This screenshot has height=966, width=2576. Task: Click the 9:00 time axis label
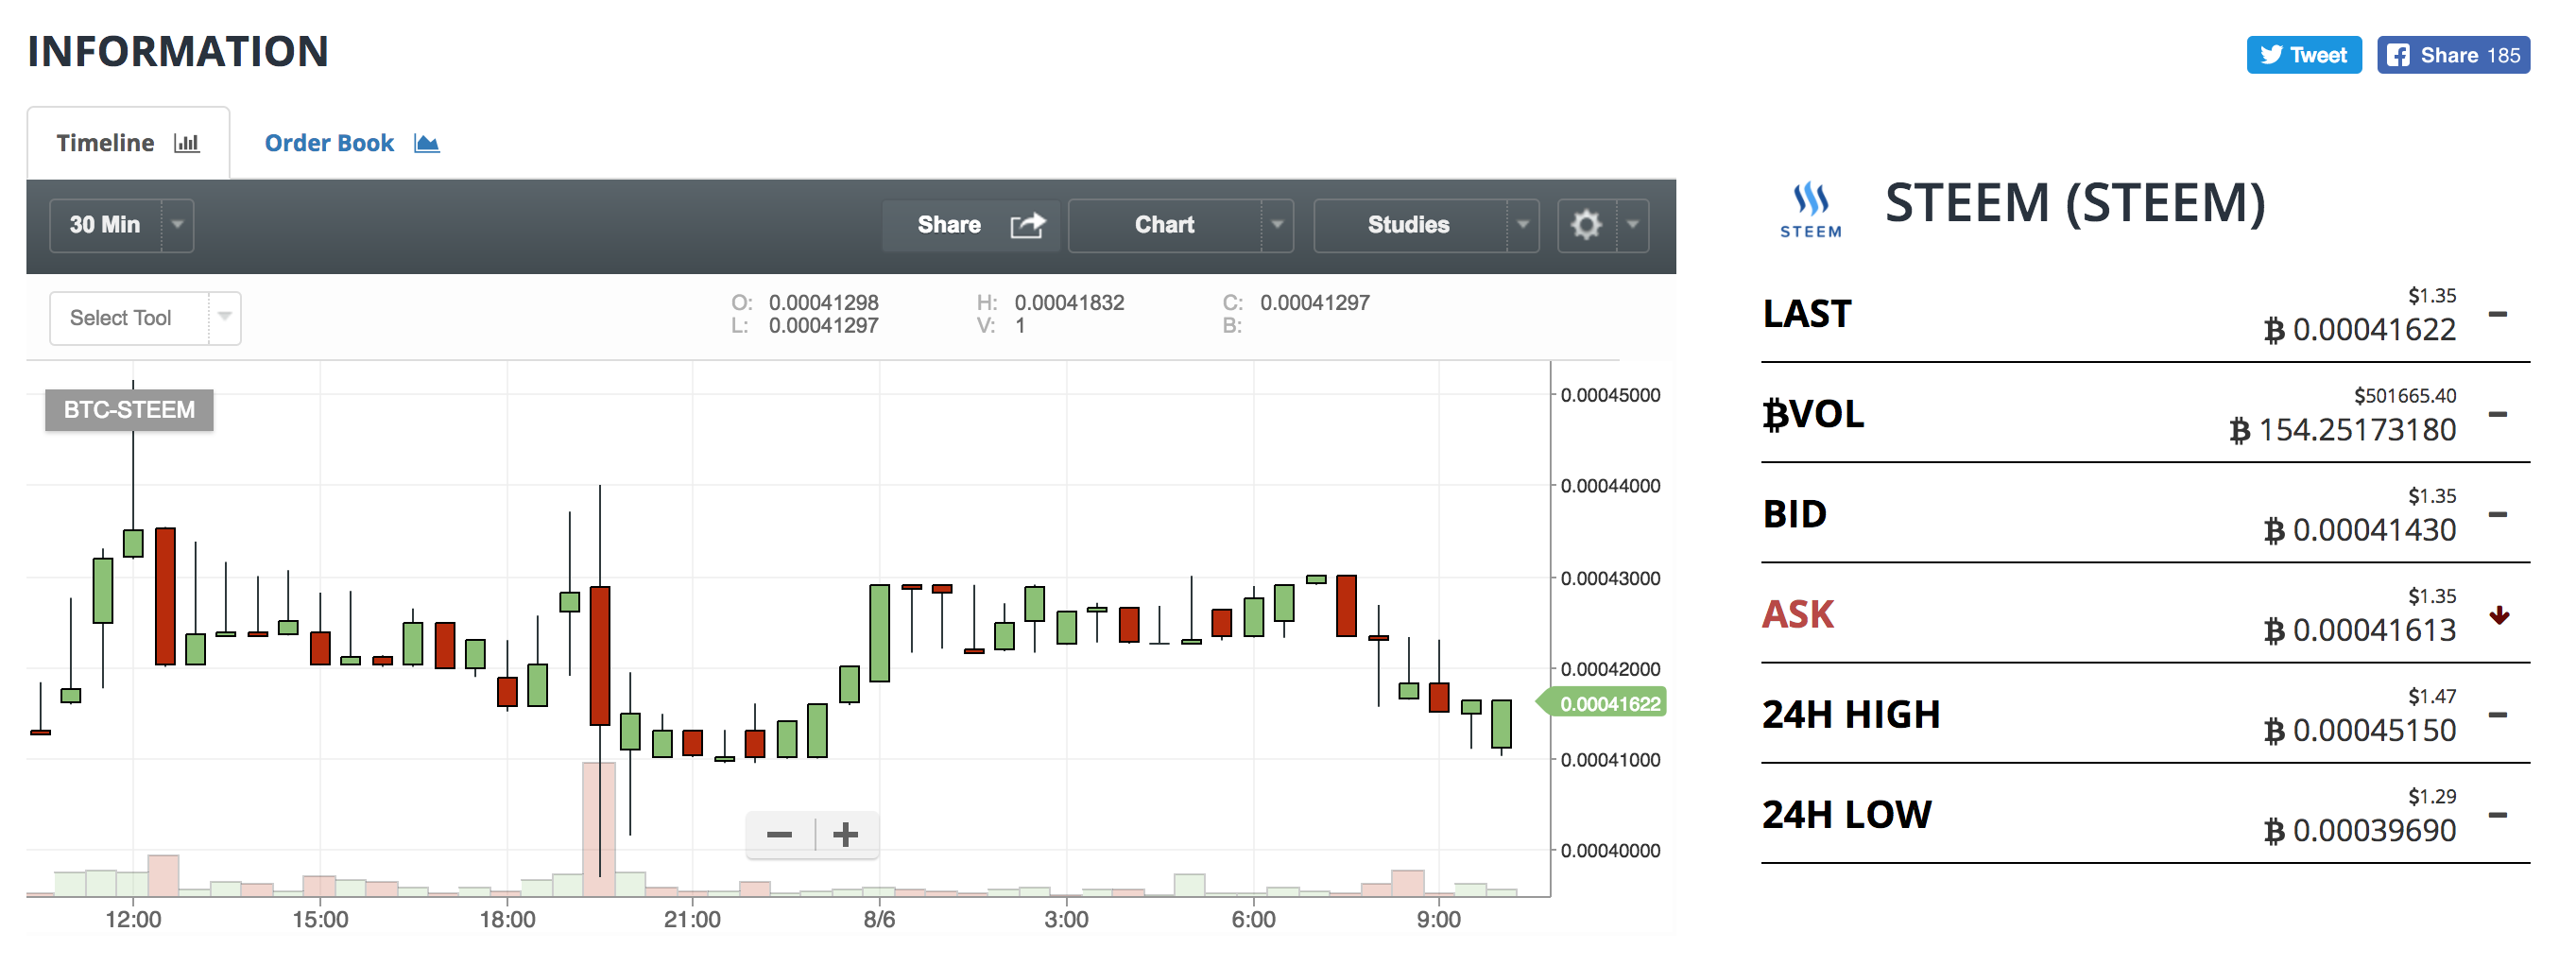(x=1438, y=919)
